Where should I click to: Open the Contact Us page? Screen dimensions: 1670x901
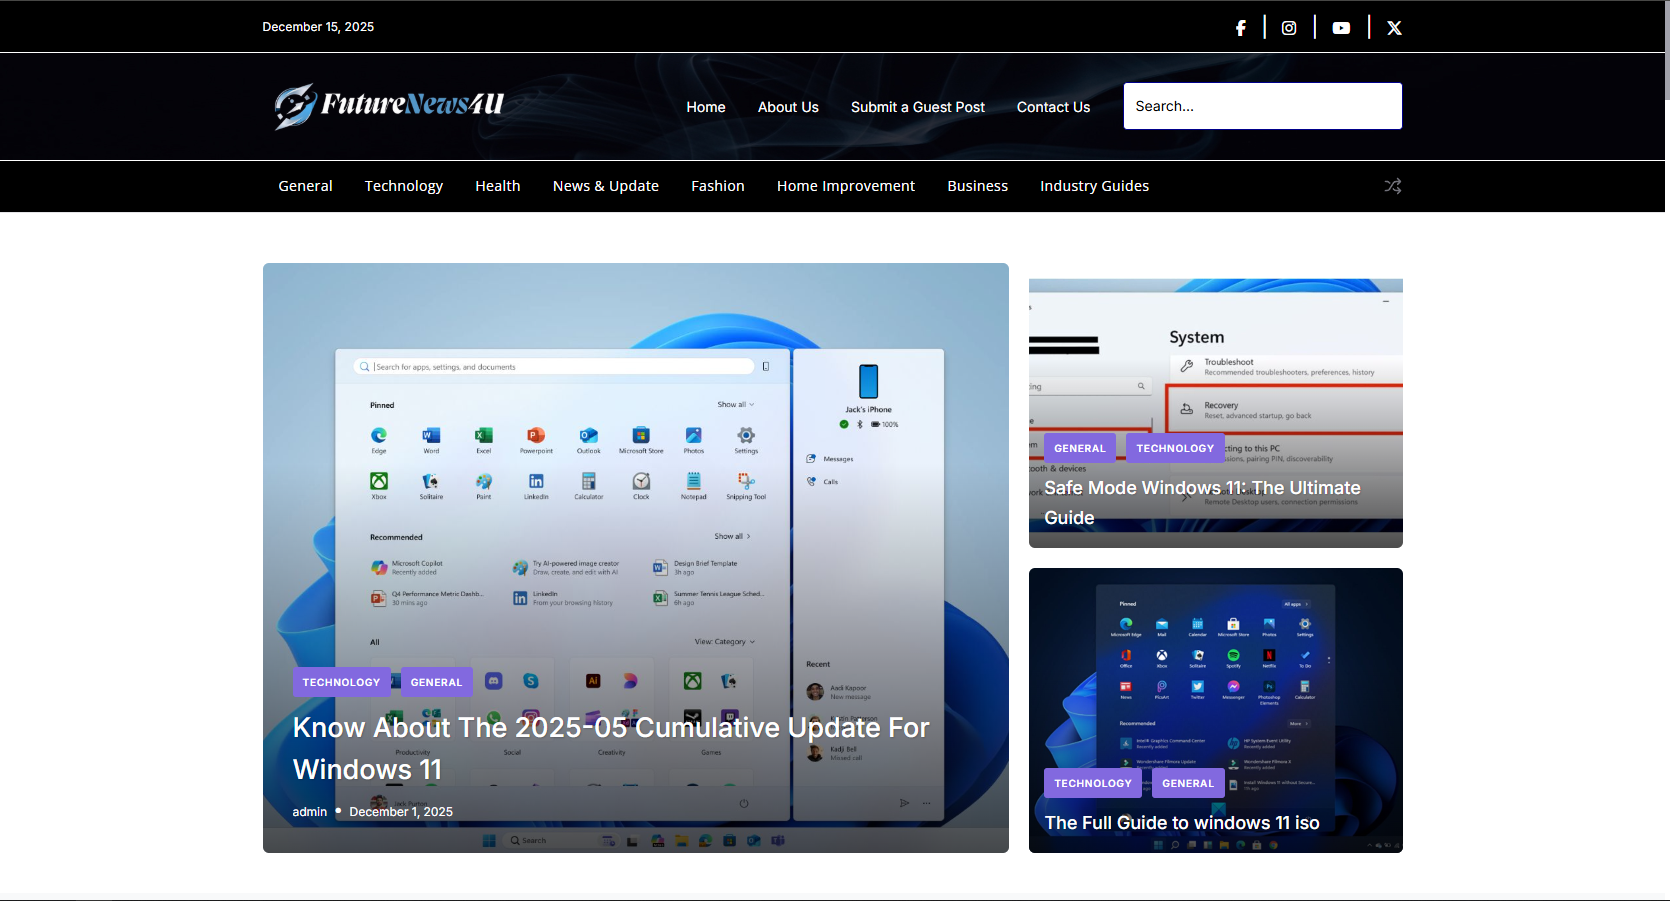1053,107
